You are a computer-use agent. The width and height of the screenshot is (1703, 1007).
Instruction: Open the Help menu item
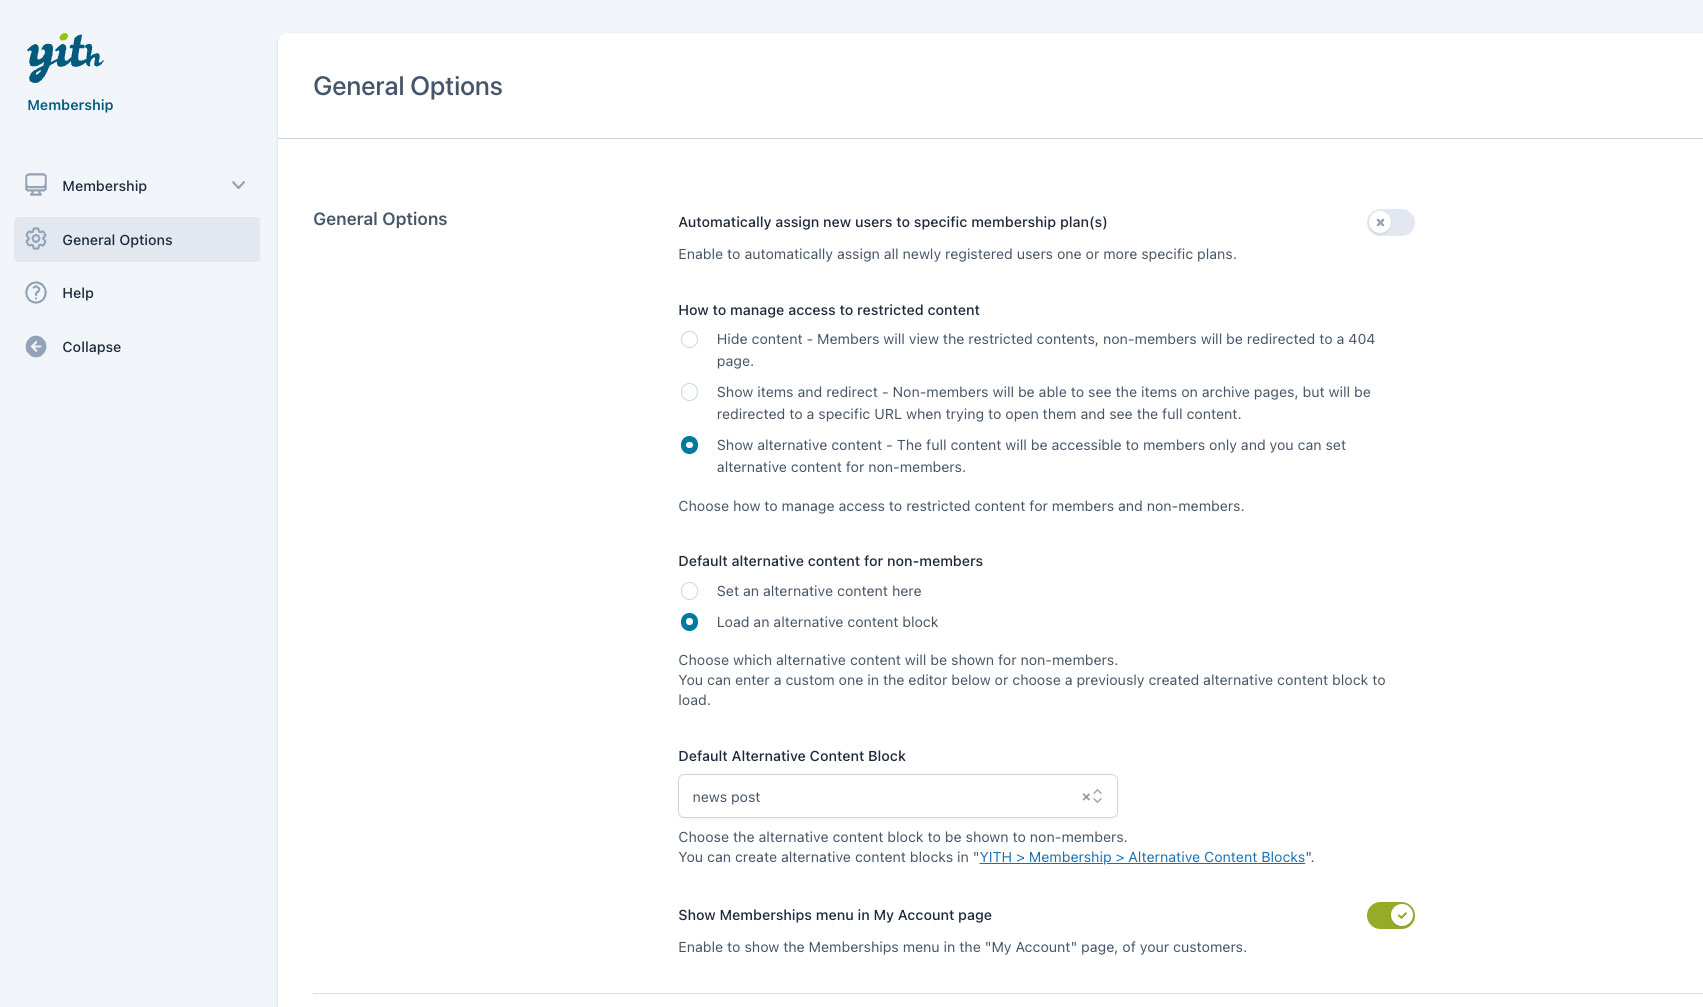tap(78, 293)
